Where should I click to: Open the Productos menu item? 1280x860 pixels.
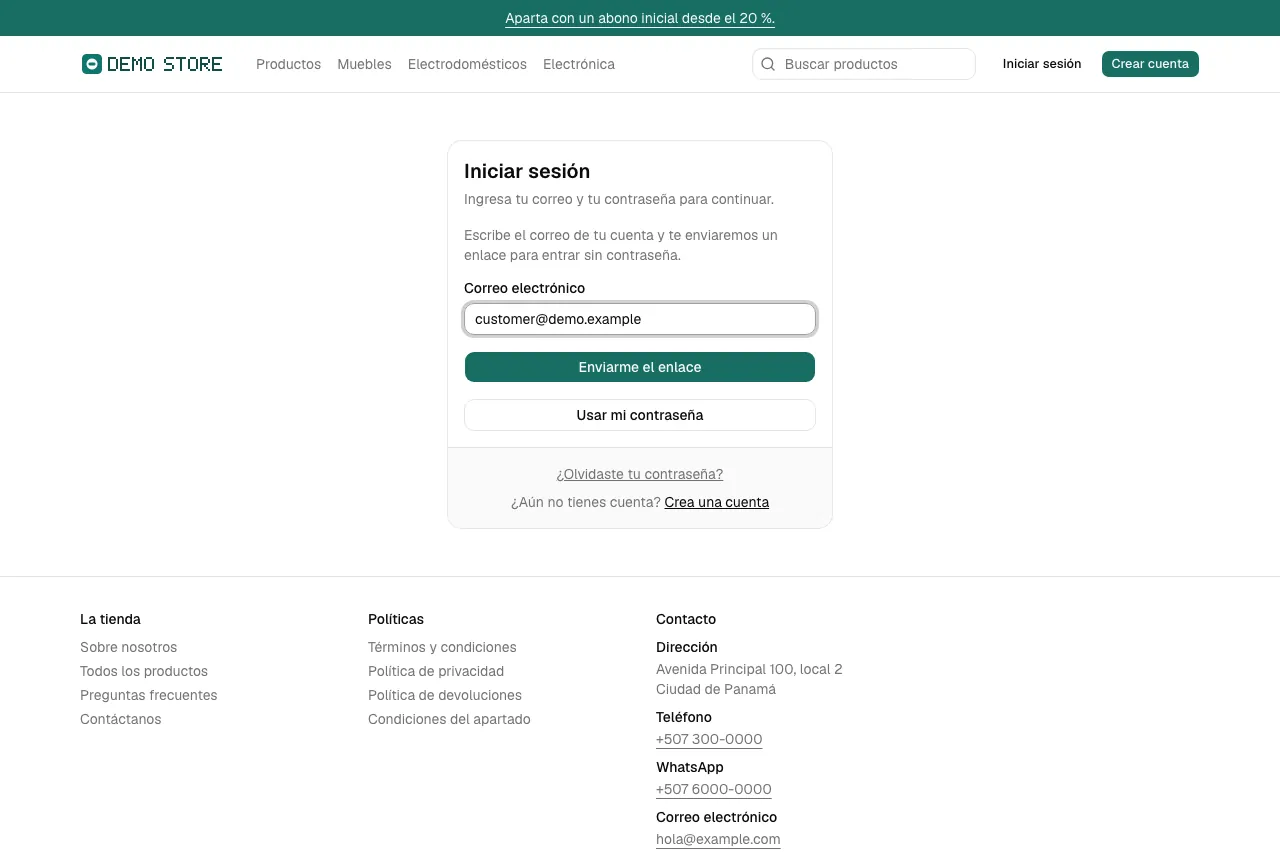[x=288, y=64]
